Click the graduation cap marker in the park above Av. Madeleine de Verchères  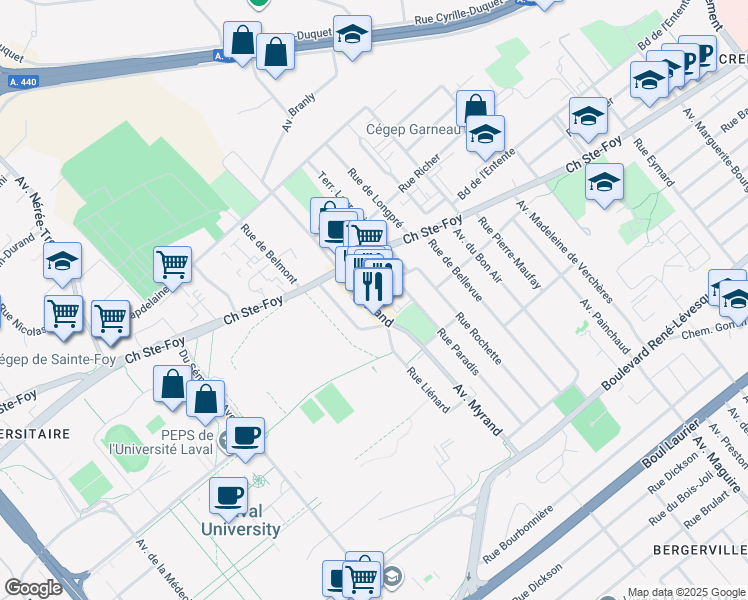604,183
